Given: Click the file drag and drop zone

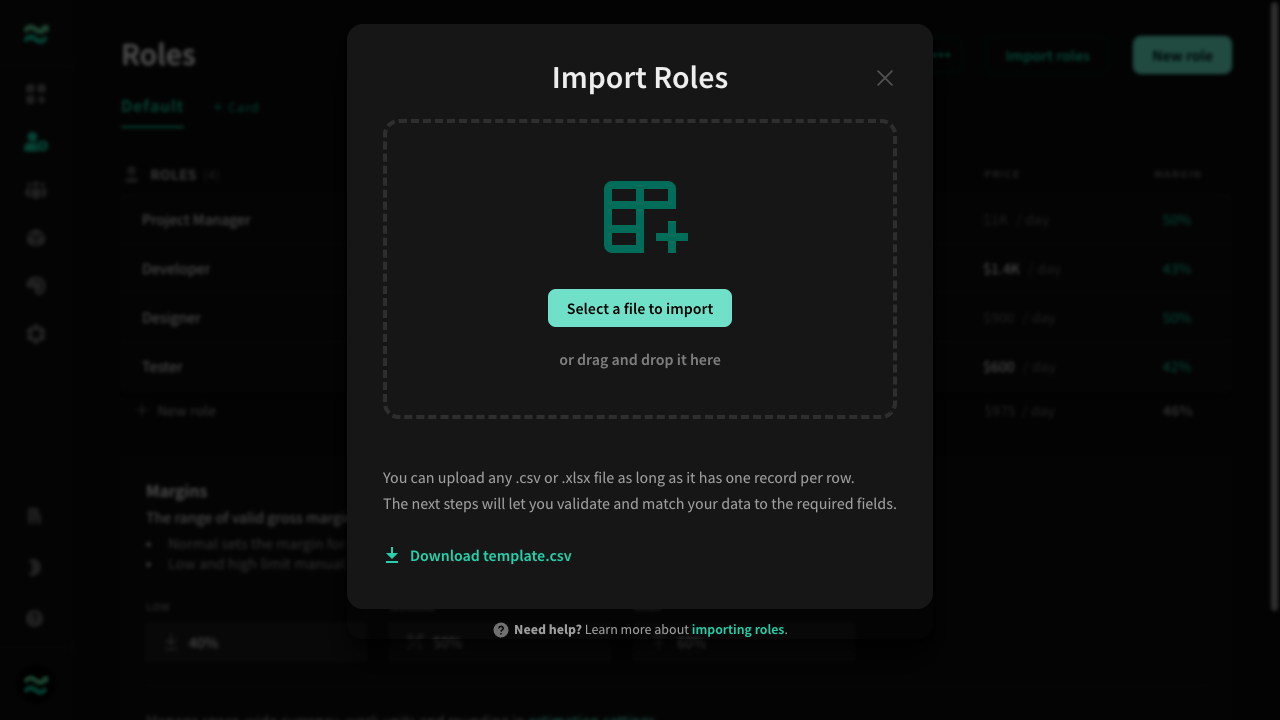Looking at the screenshot, I should [640, 269].
